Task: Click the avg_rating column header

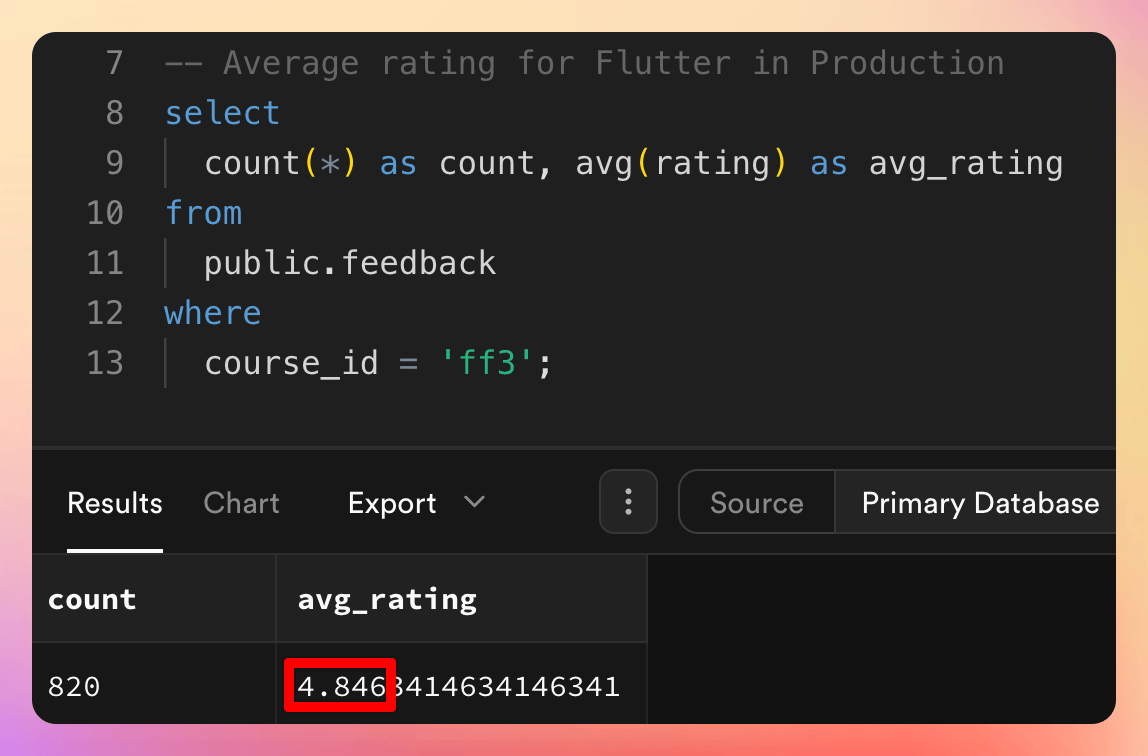Action: point(387,599)
